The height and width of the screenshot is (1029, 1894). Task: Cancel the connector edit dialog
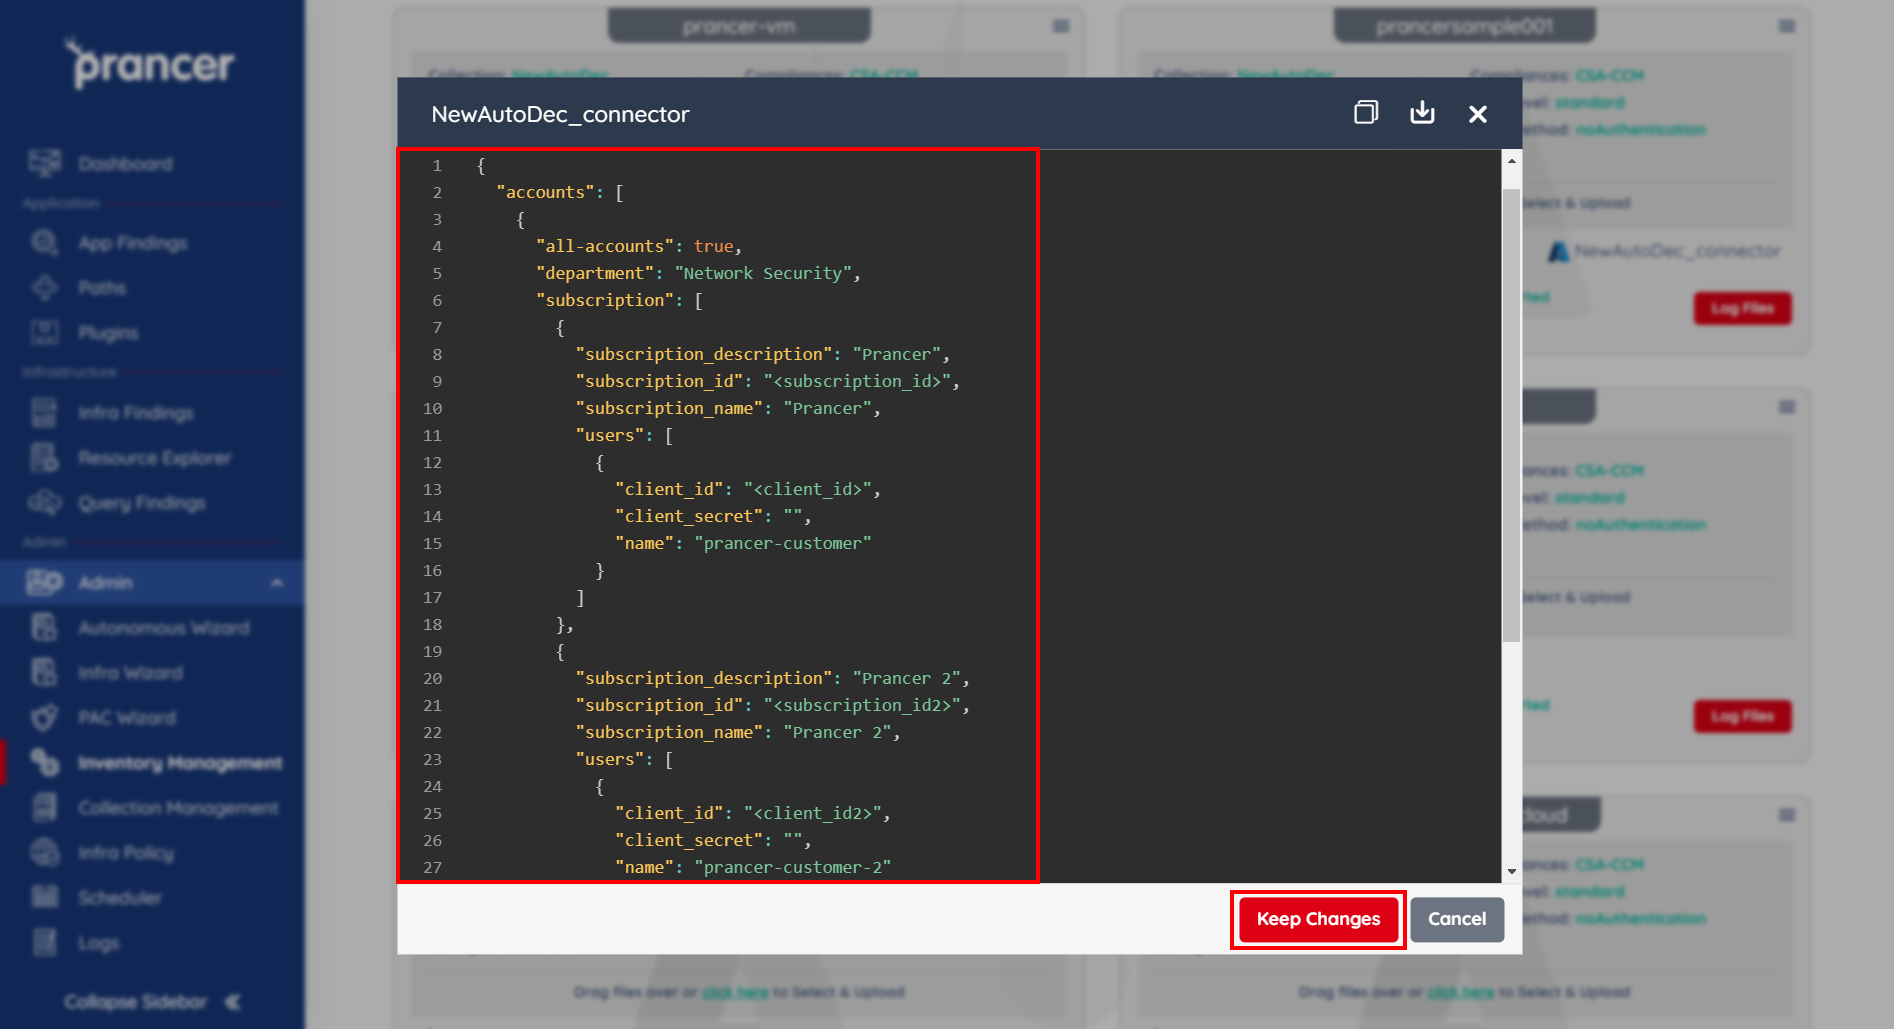[x=1457, y=919]
